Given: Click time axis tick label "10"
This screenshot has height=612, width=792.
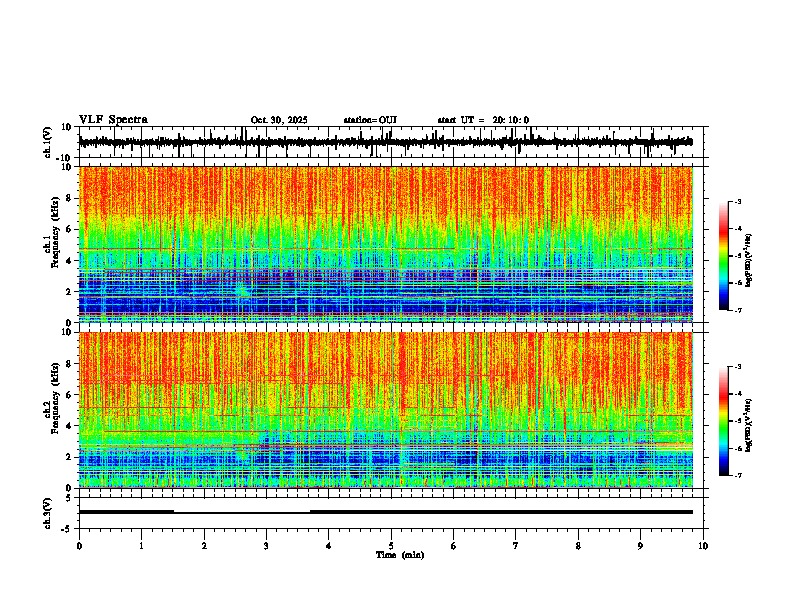Looking at the screenshot, I should [x=703, y=546].
